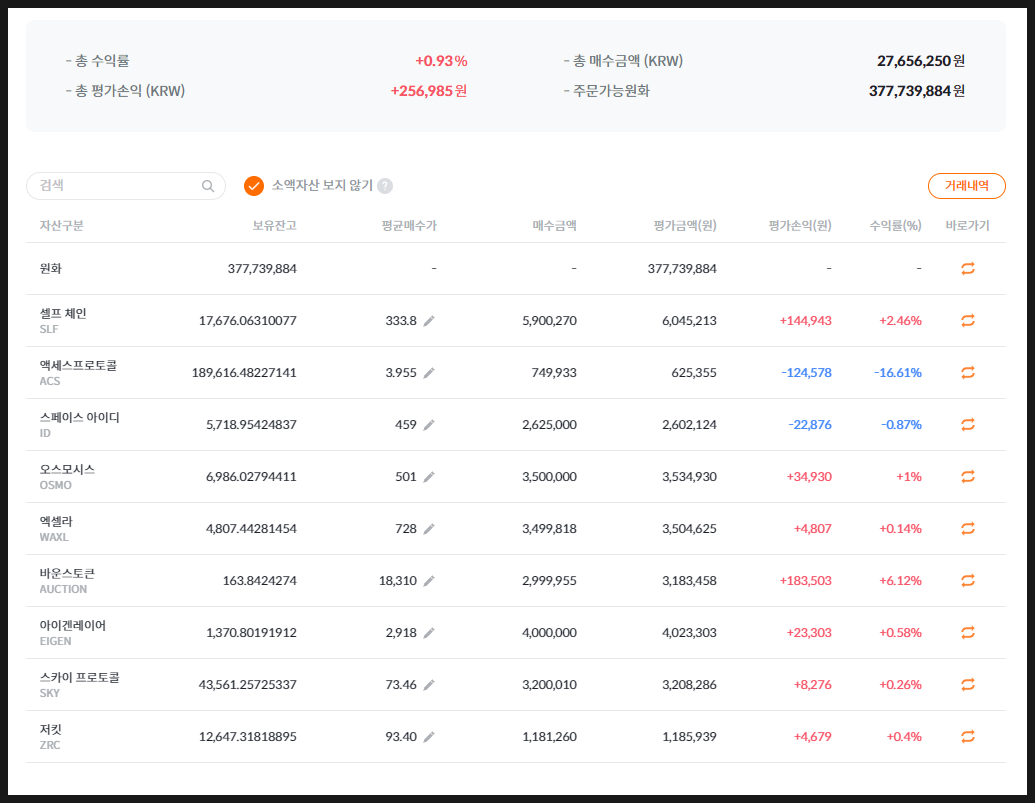Select ID loss value -22,876
1035x803 pixels.
[810, 424]
